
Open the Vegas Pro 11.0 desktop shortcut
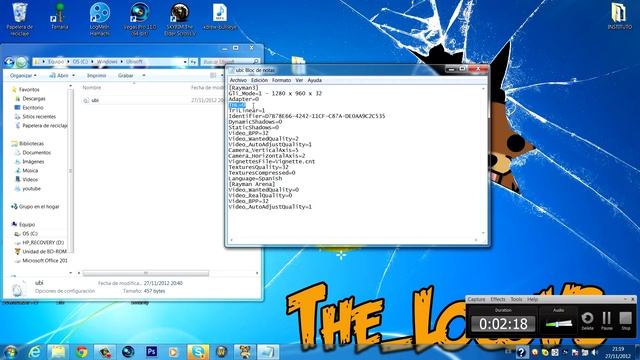tap(140, 19)
